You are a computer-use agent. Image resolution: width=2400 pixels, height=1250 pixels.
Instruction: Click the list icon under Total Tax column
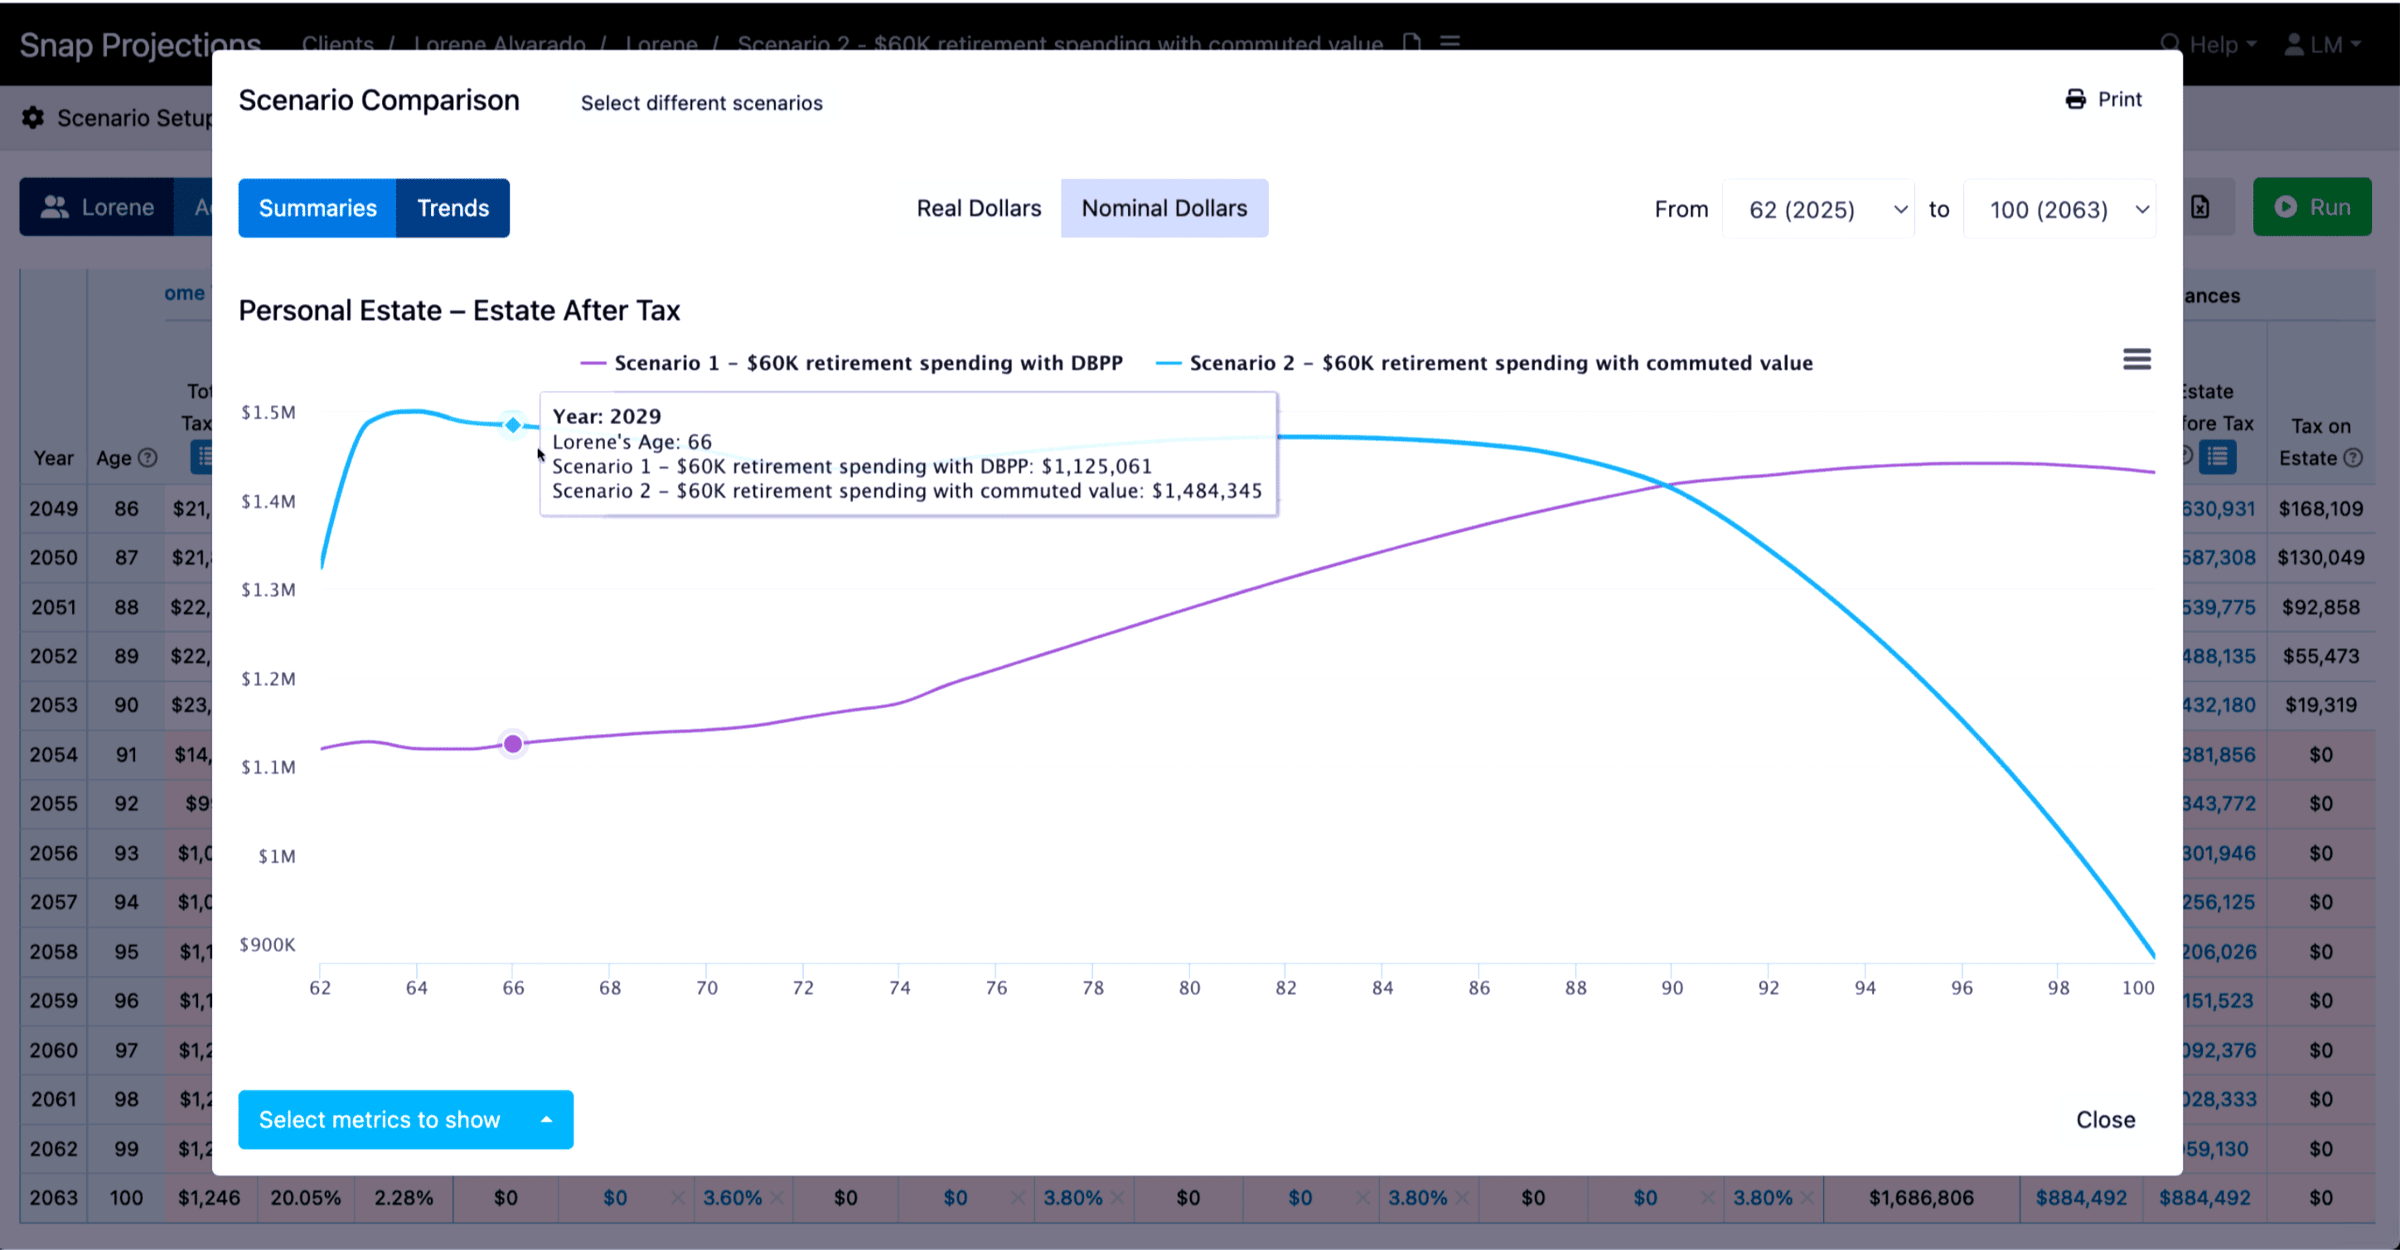tap(203, 457)
